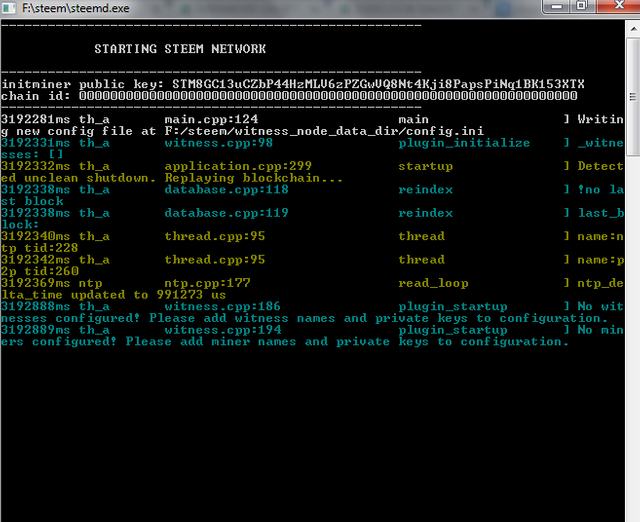Click the chain id zeros value
The width and height of the screenshot is (640, 522).
point(328,96)
